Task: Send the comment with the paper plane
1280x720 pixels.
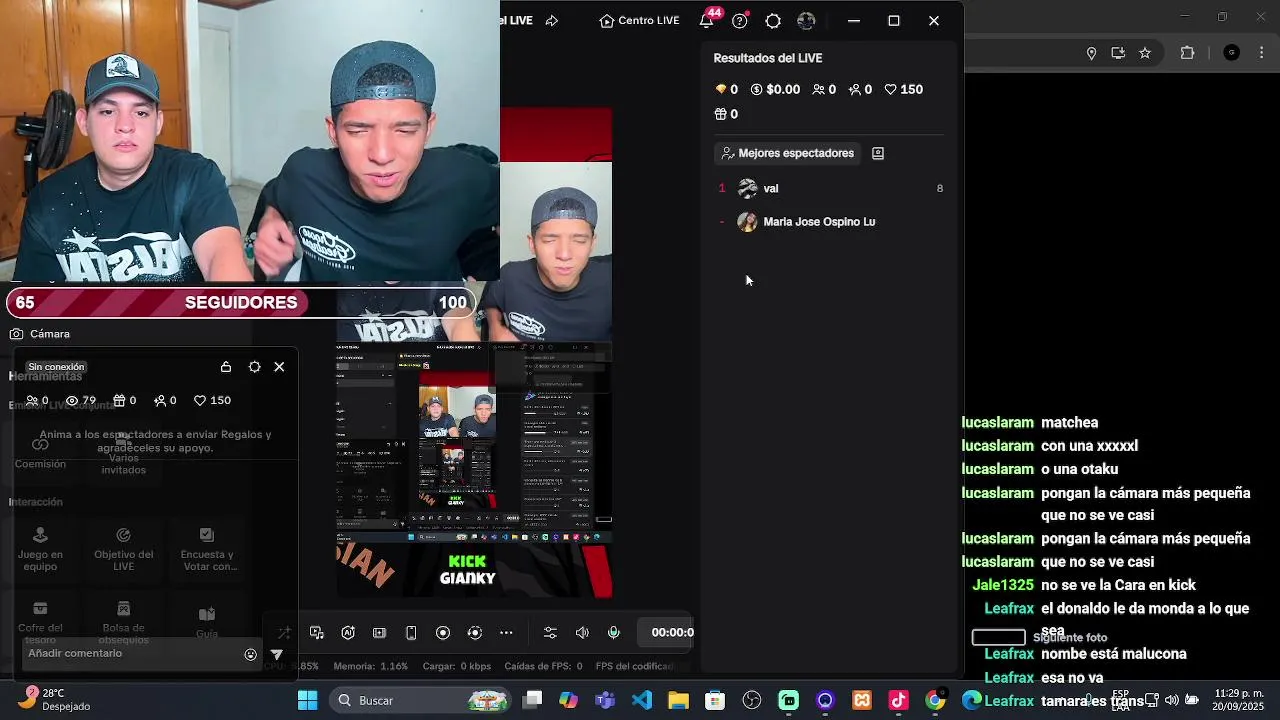Action: click(x=277, y=655)
